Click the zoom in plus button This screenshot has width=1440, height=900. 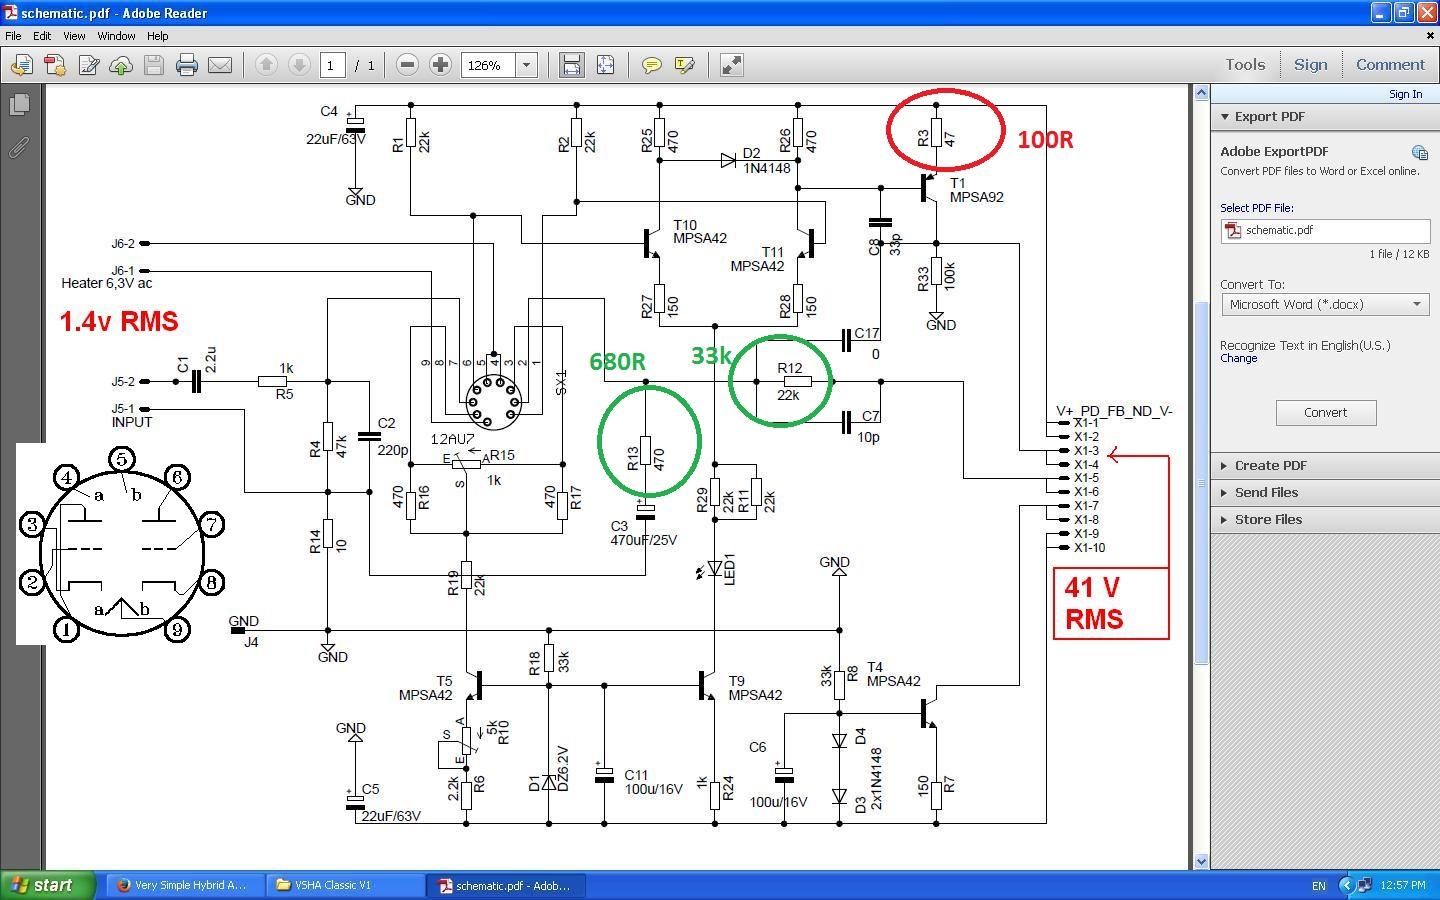440,65
